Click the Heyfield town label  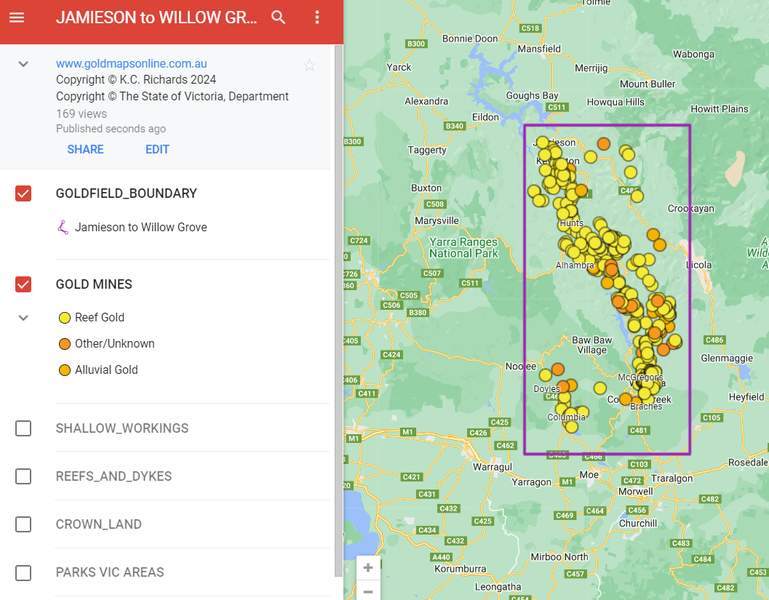click(x=746, y=397)
